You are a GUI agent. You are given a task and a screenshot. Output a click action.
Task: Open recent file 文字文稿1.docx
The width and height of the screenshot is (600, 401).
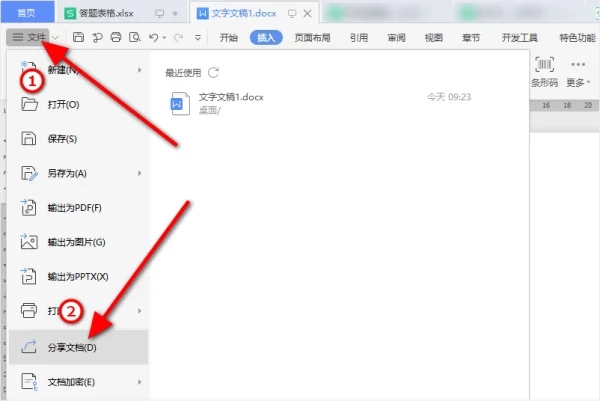pos(320,103)
